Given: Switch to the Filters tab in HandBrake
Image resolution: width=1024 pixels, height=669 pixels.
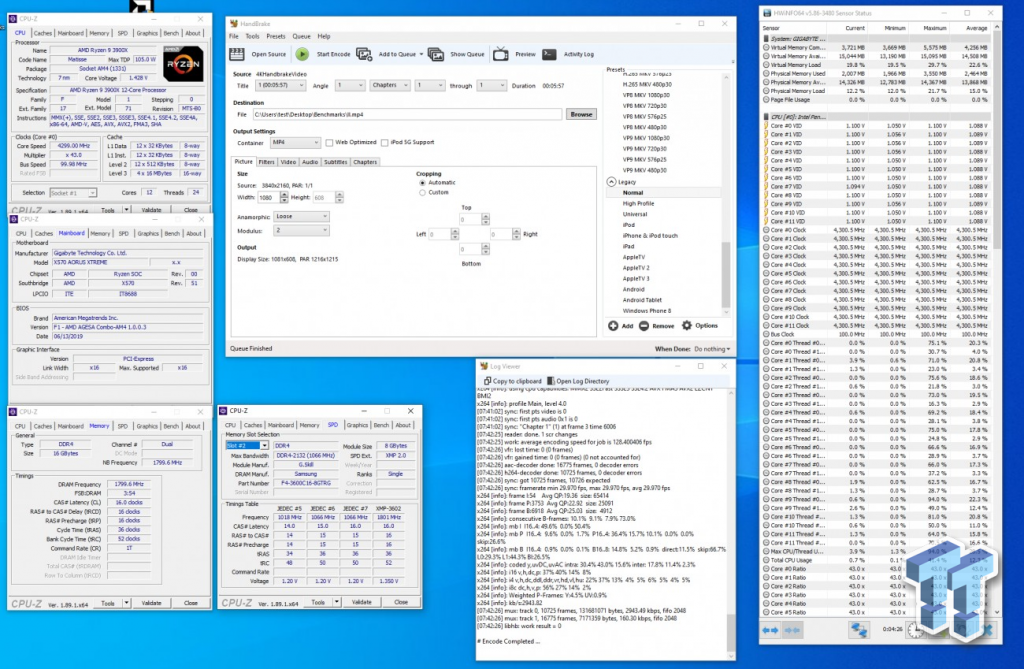Looking at the screenshot, I should click(267, 161).
